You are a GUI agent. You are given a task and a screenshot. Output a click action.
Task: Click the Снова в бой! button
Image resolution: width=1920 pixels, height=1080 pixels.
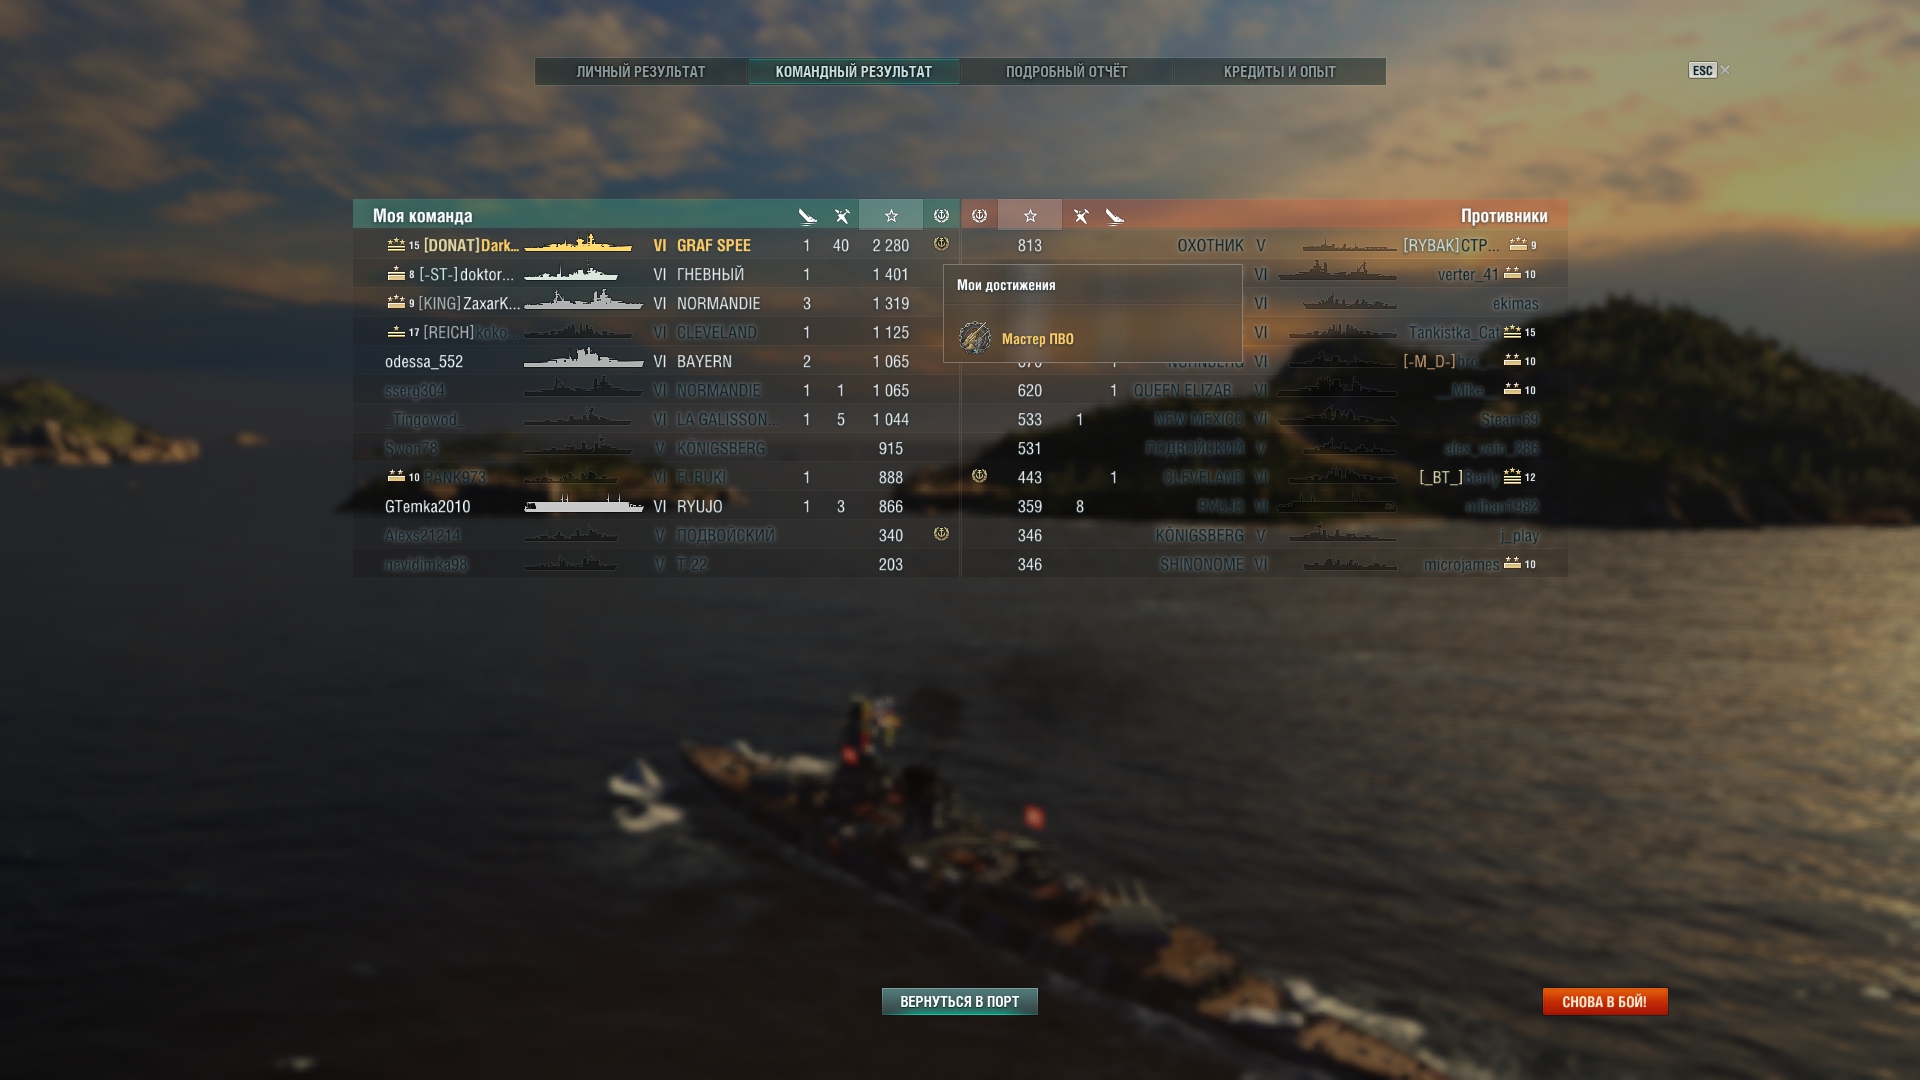click(x=1605, y=1001)
